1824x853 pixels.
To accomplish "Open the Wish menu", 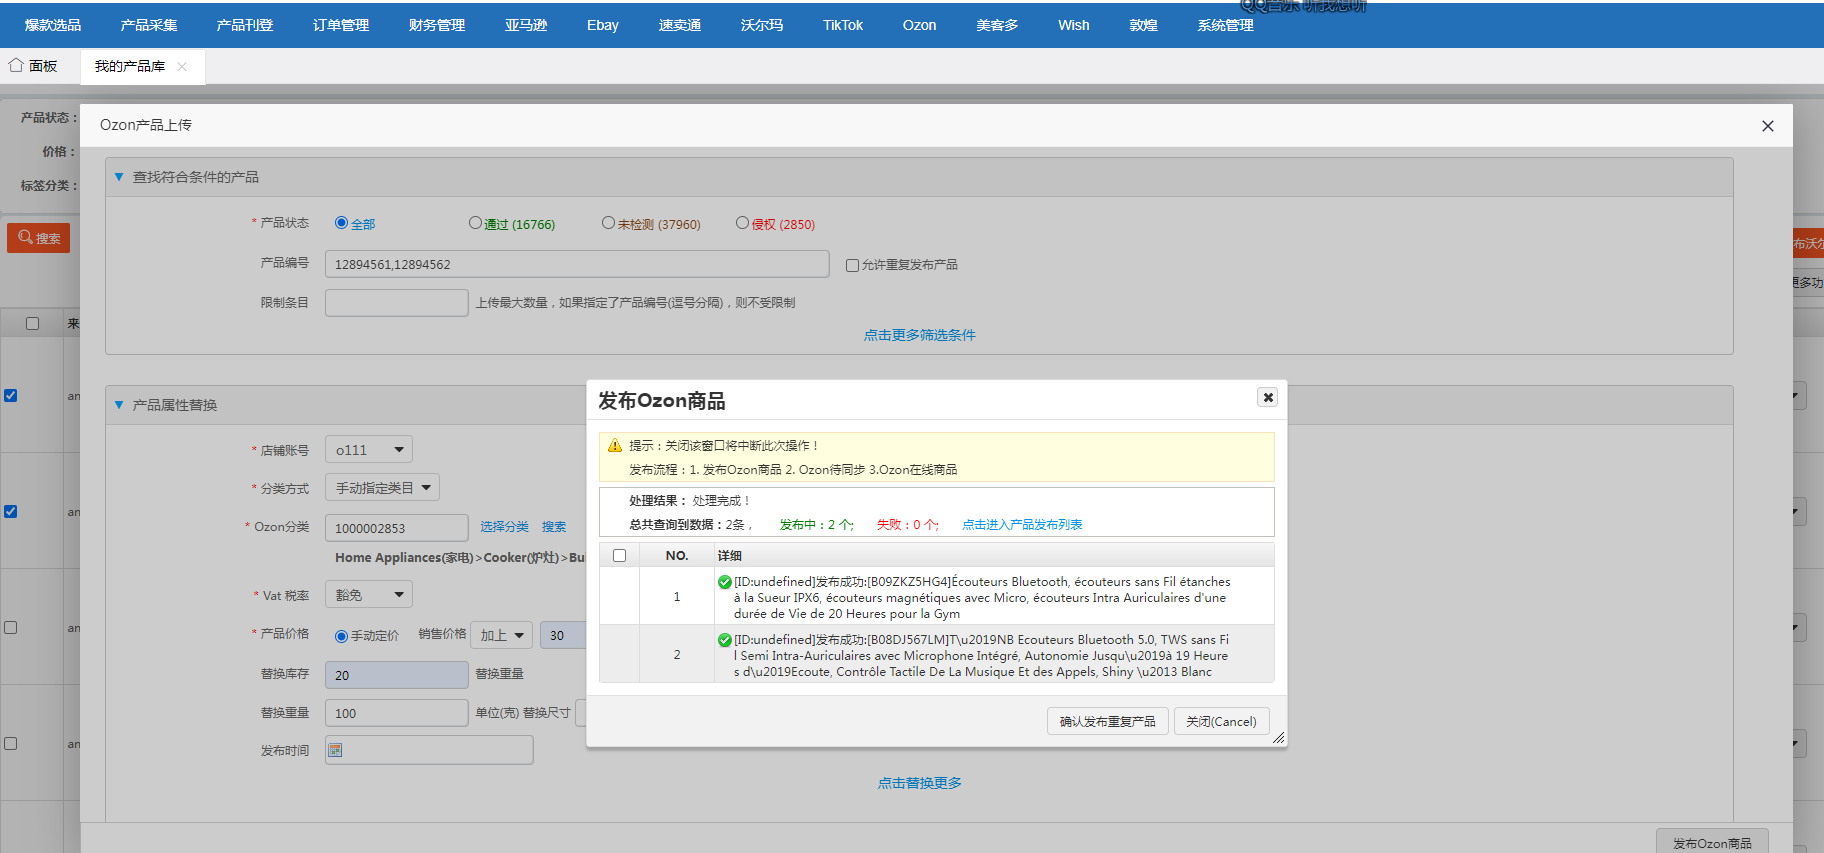I will pos(1074,25).
